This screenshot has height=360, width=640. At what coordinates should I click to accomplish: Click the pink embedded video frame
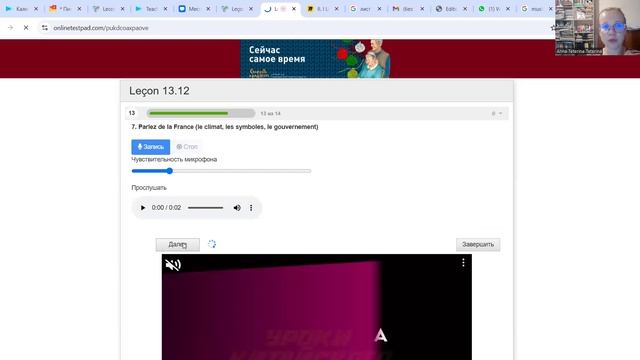pos(317,307)
